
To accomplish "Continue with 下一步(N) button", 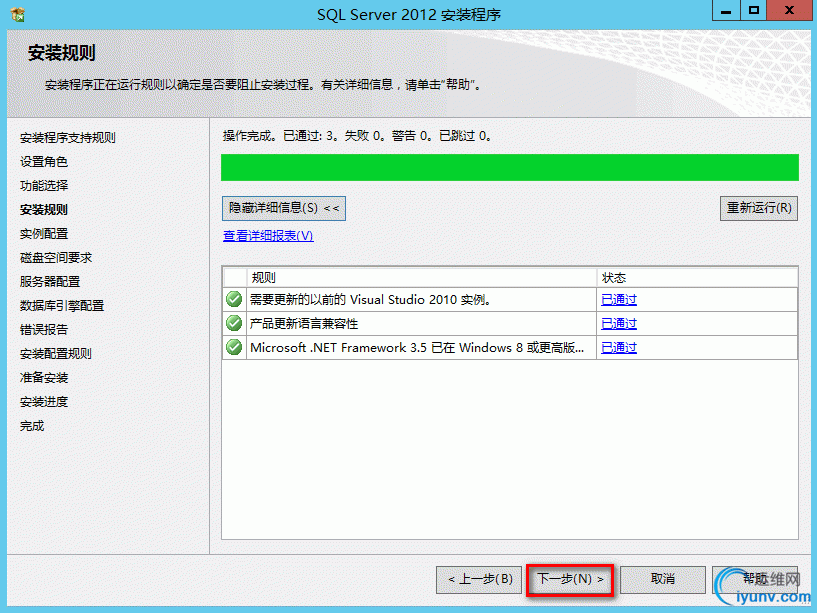I will 570,580.
